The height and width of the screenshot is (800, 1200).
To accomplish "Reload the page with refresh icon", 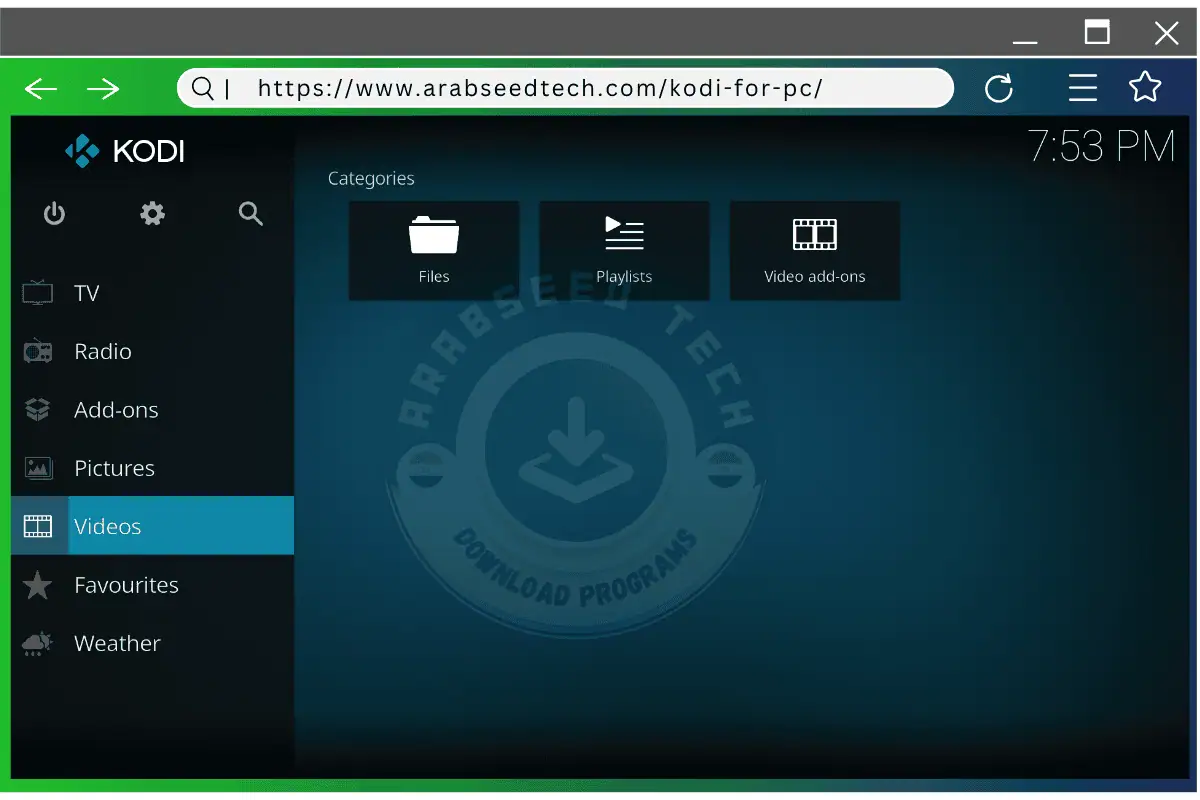I will pyautogui.click(x=999, y=89).
